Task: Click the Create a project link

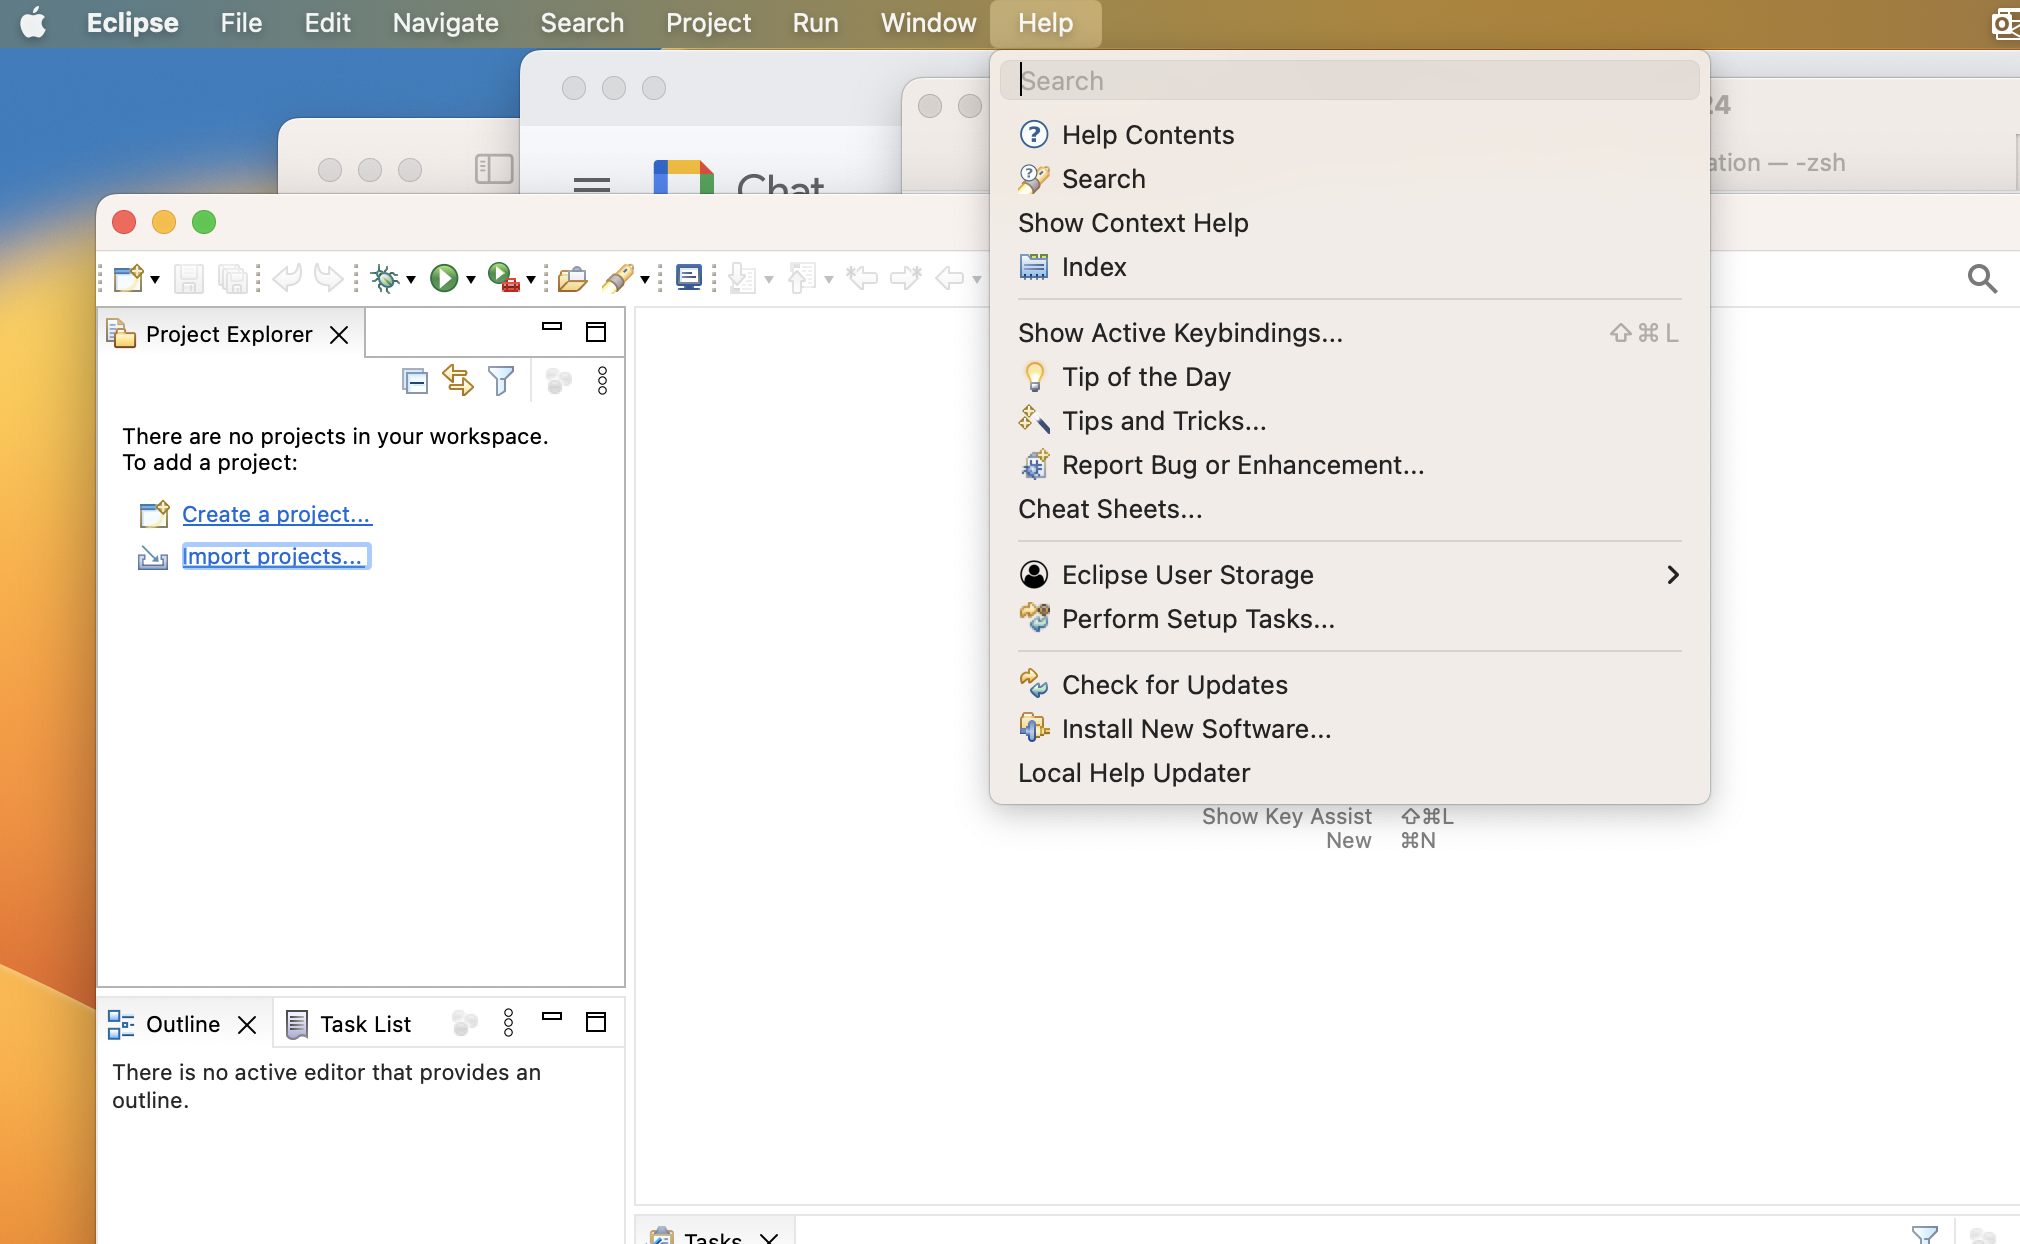Action: (x=276, y=514)
